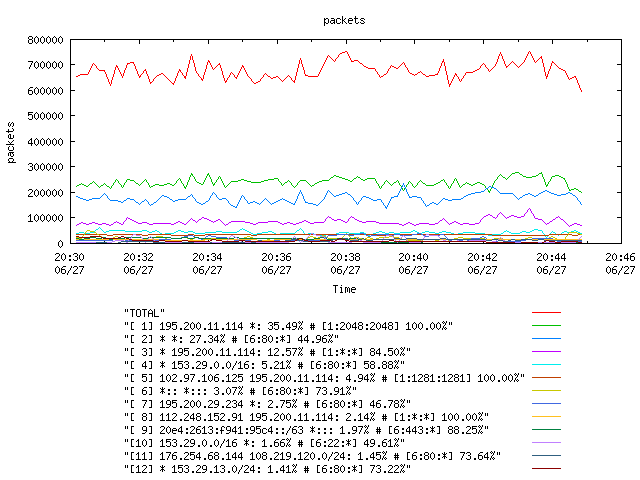Screen dimensions: 640x480
Task: Click the 200000 y-axis value
Action: 45,193
